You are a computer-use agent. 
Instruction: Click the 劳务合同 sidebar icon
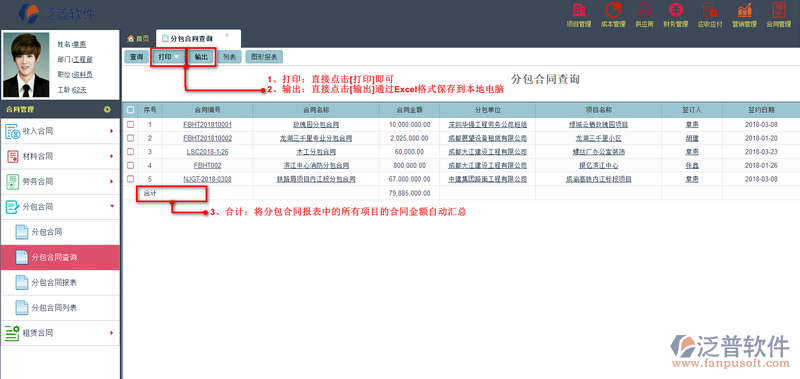coord(12,182)
